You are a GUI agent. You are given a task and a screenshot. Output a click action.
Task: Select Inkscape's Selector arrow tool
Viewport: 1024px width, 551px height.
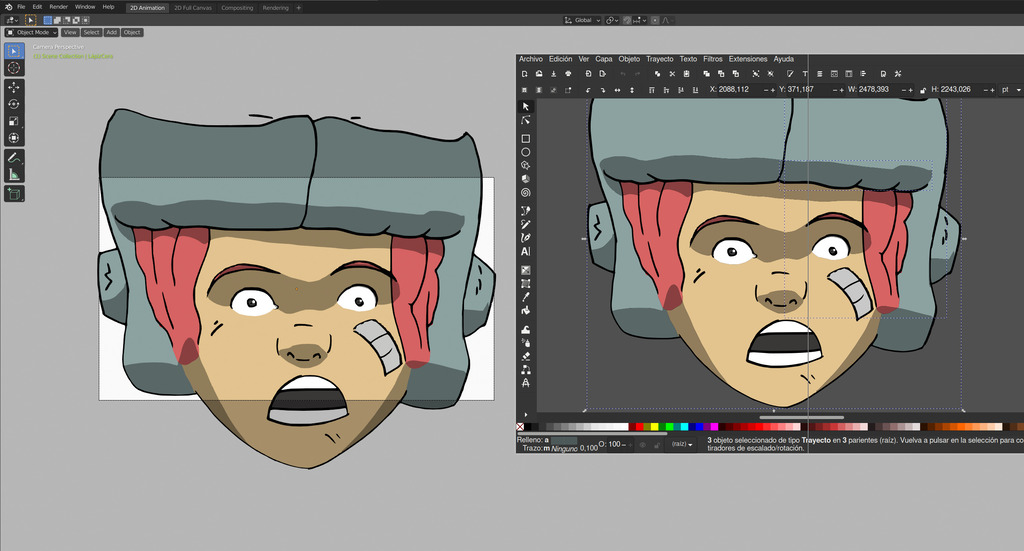tap(526, 106)
